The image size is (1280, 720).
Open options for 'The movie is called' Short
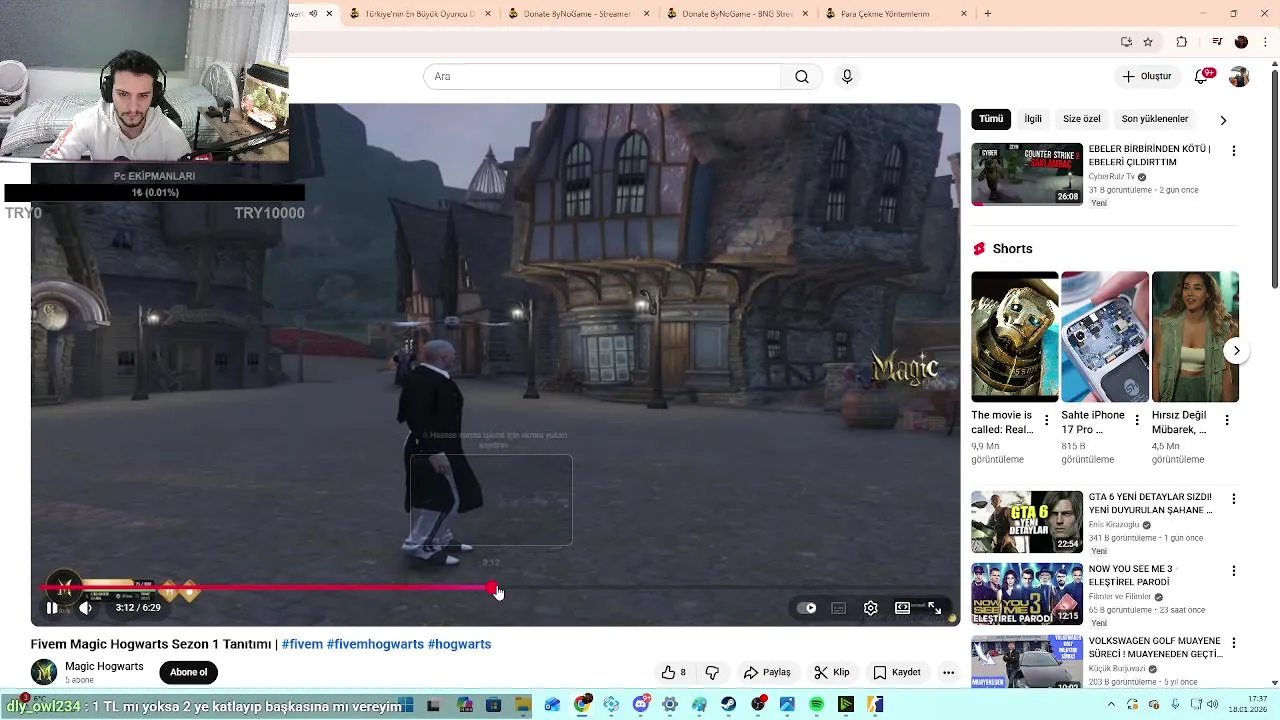click(1047, 420)
